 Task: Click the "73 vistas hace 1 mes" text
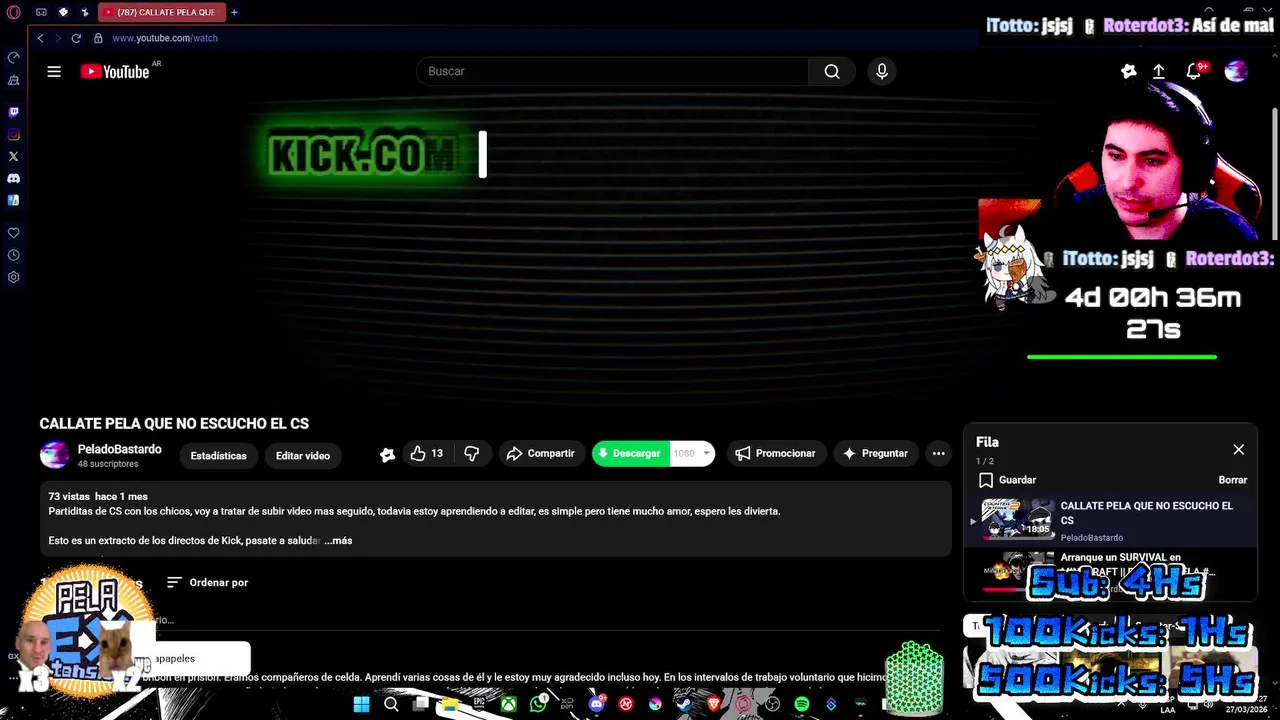tap(98, 497)
